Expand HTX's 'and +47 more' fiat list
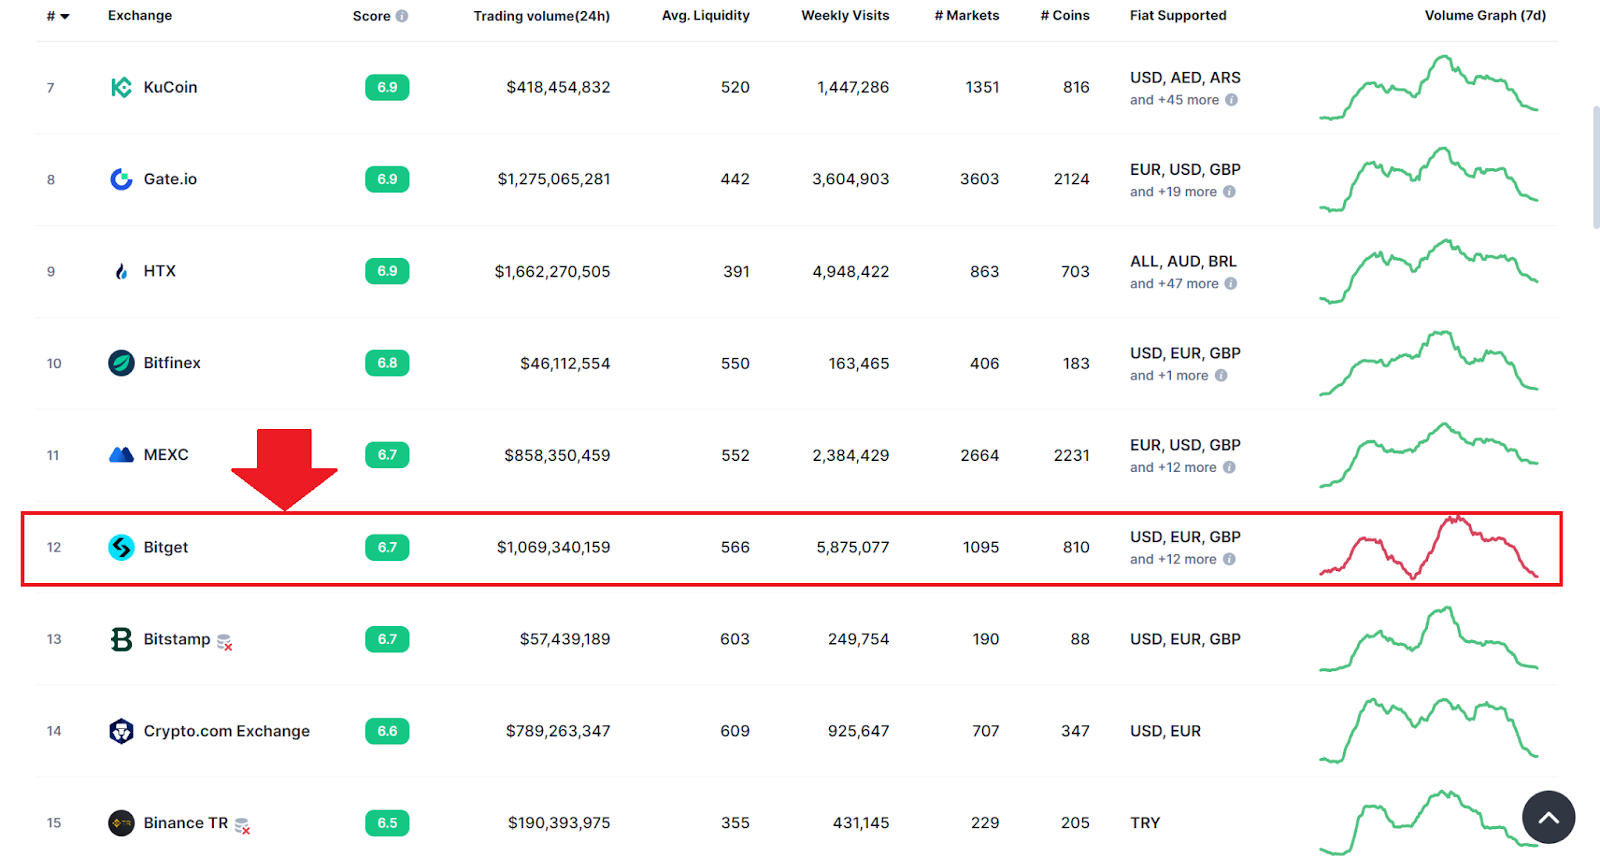The width and height of the screenshot is (1600, 865). coord(1174,284)
